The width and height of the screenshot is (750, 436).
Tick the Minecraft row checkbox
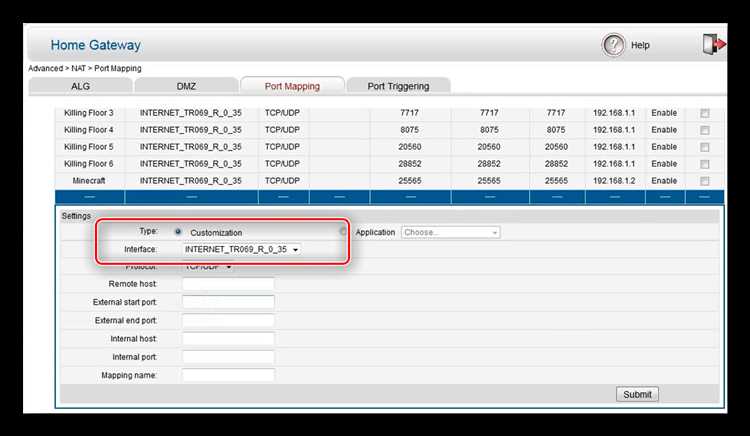[x=705, y=181]
